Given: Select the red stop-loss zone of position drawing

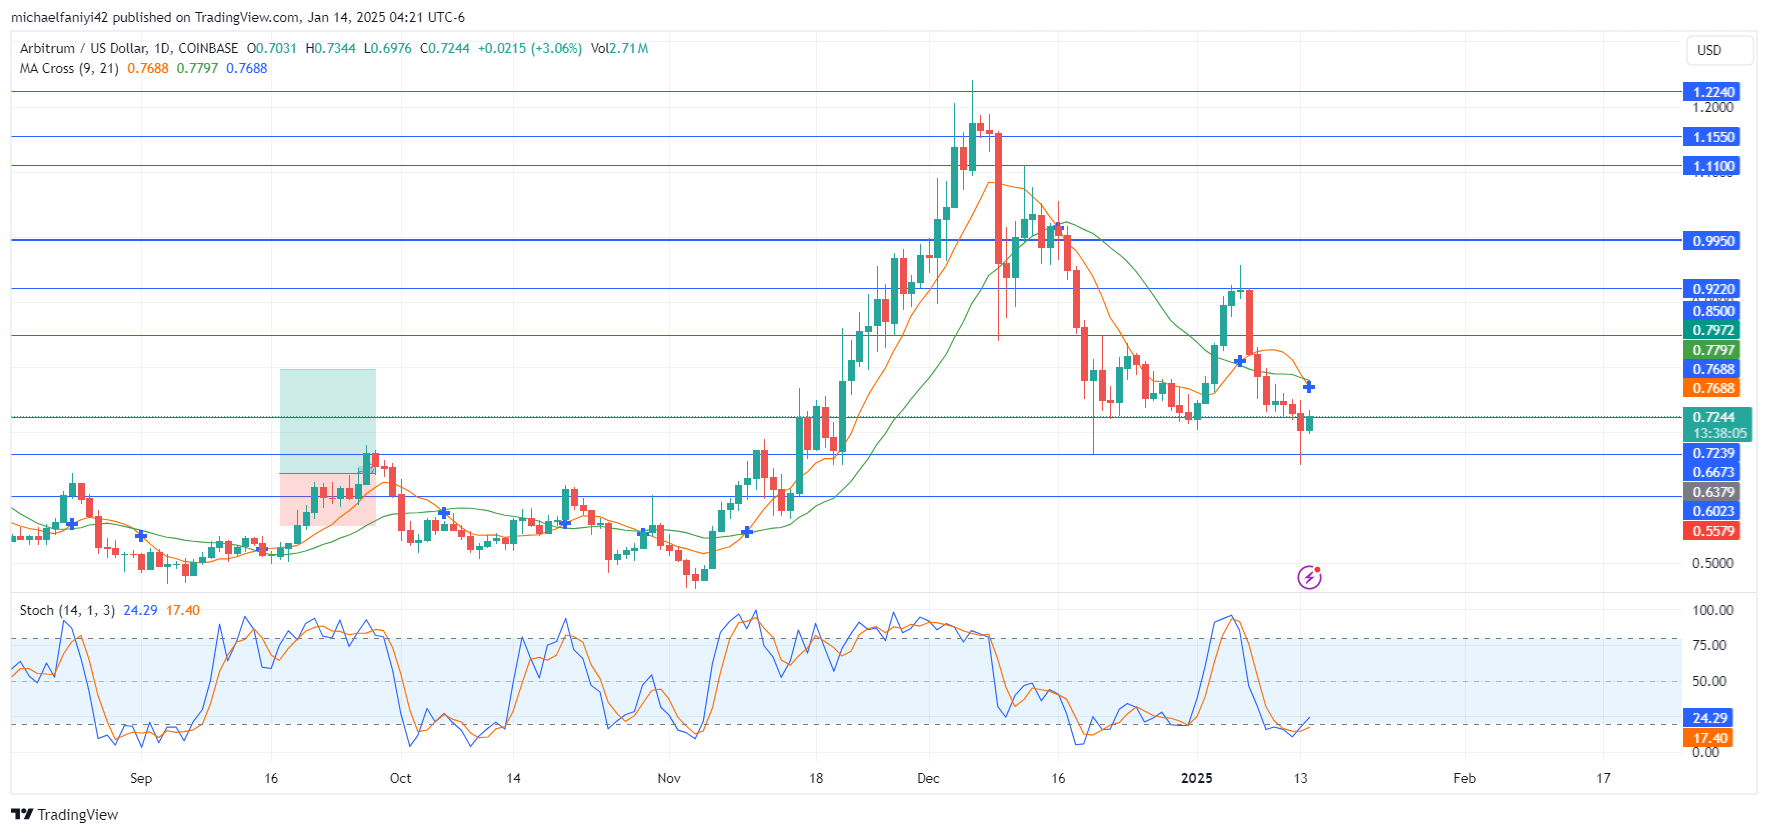Looking at the screenshot, I should point(328,499).
